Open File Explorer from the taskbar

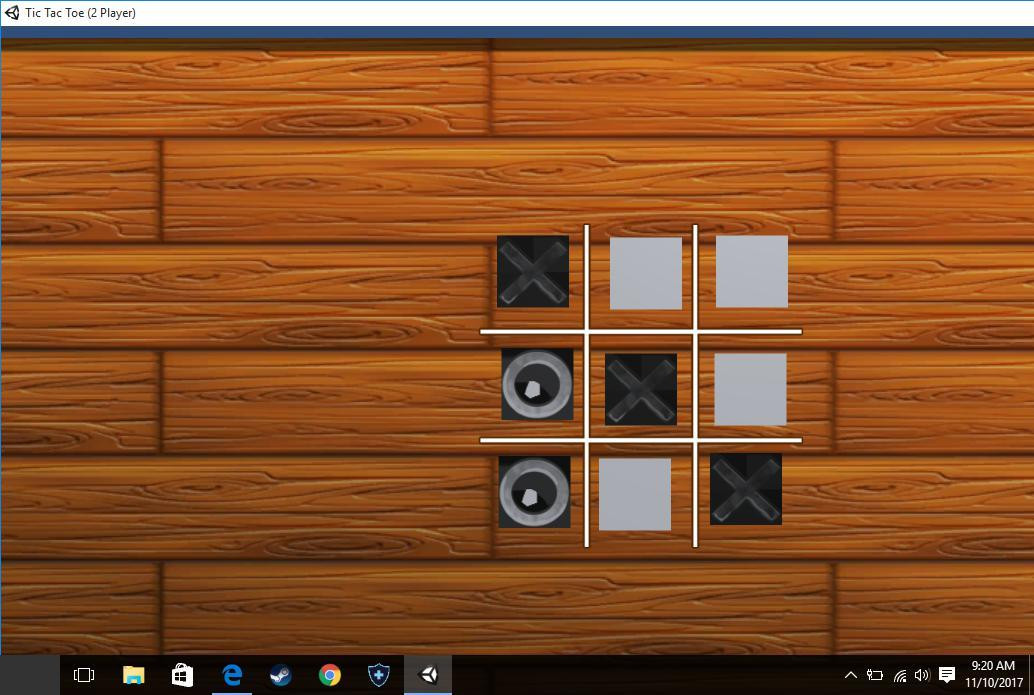point(133,675)
